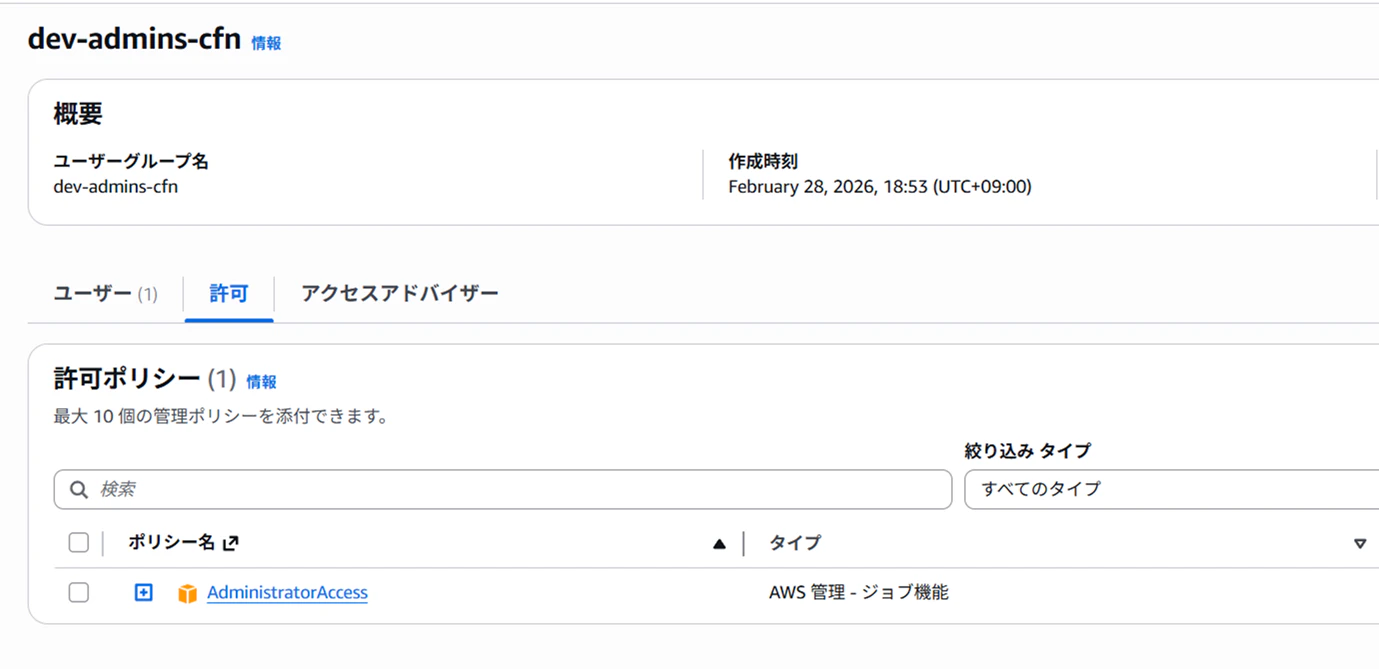Viewport: 1379px width, 669px height.
Task: Tick the AdministratorAccess row checkbox
Action: coord(78,593)
